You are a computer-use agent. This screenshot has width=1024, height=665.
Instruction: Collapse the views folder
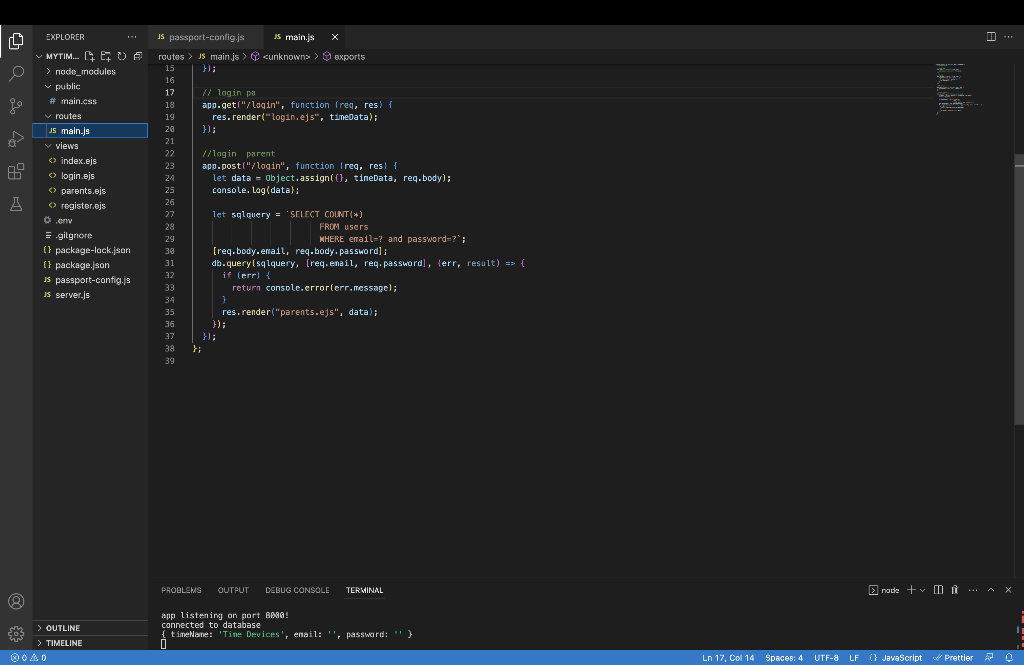pos(67,146)
